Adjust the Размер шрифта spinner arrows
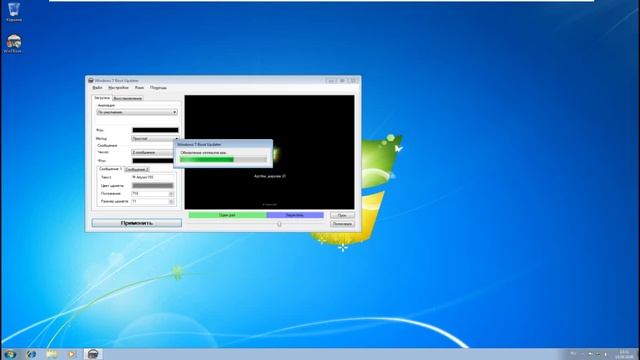The height and width of the screenshot is (360, 640). [171, 202]
